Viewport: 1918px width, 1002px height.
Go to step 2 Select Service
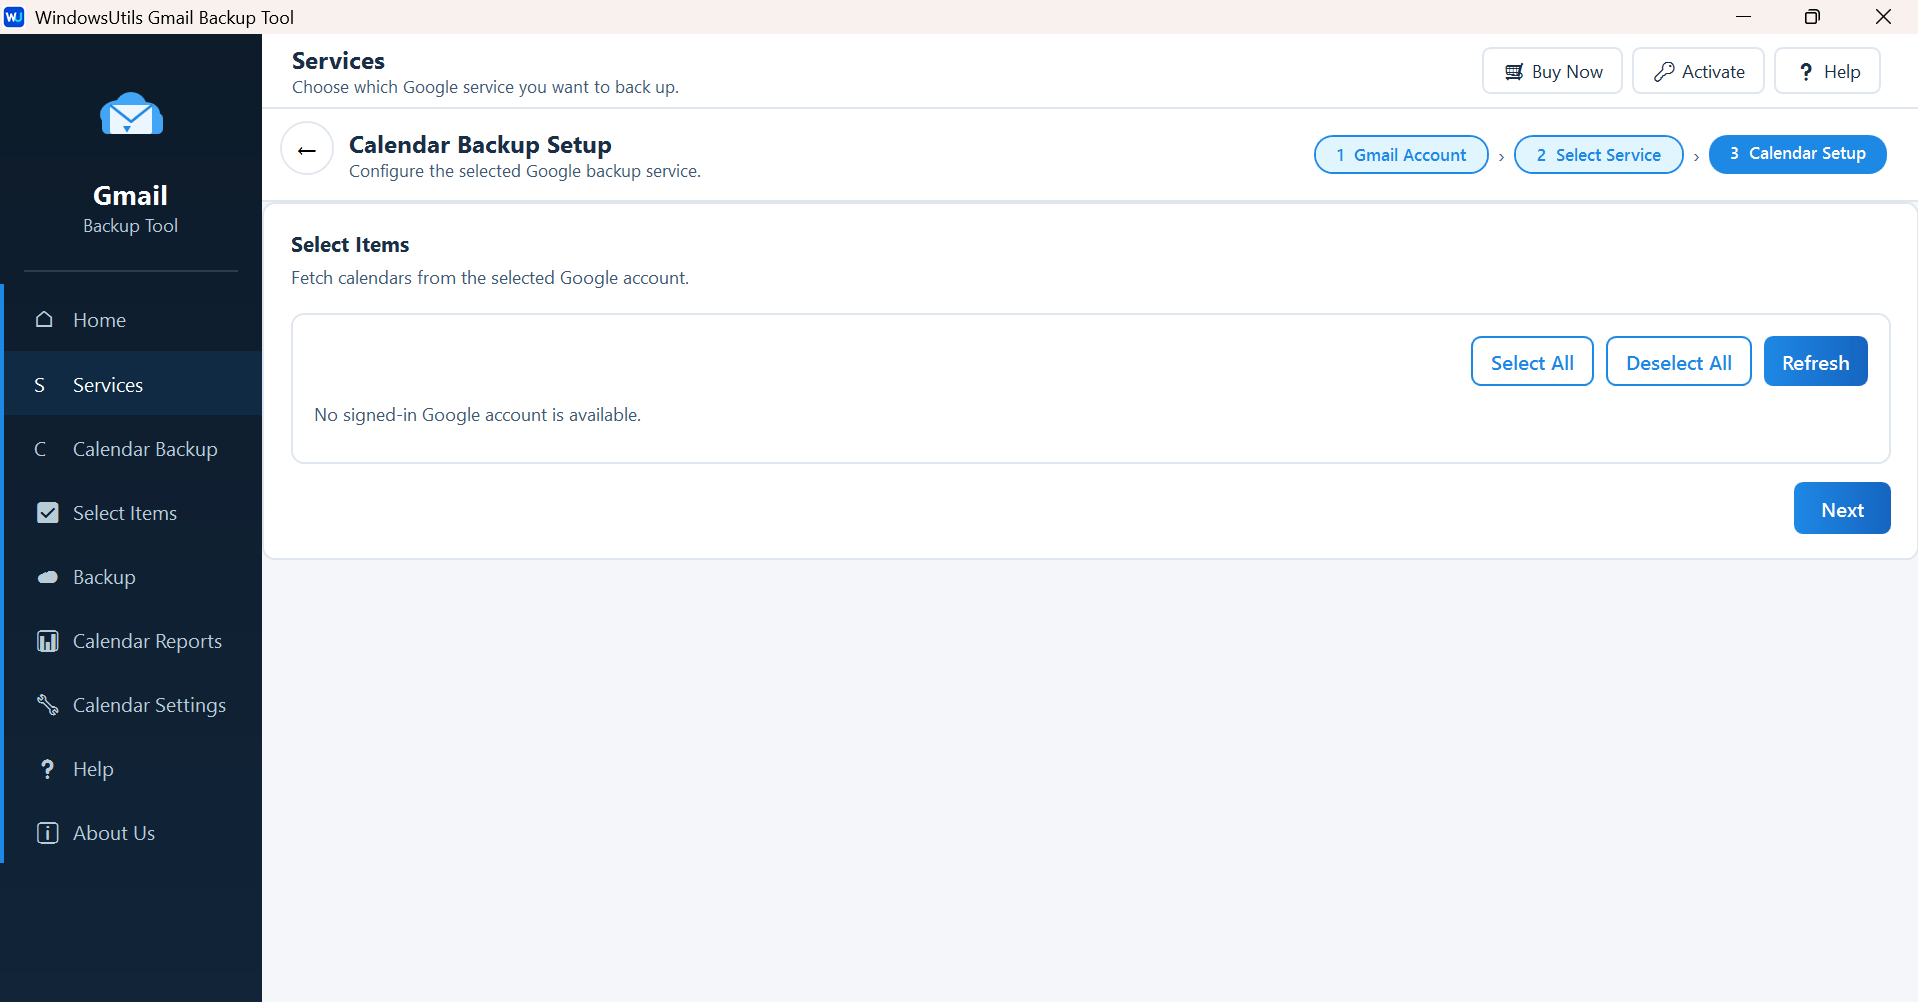(1599, 155)
